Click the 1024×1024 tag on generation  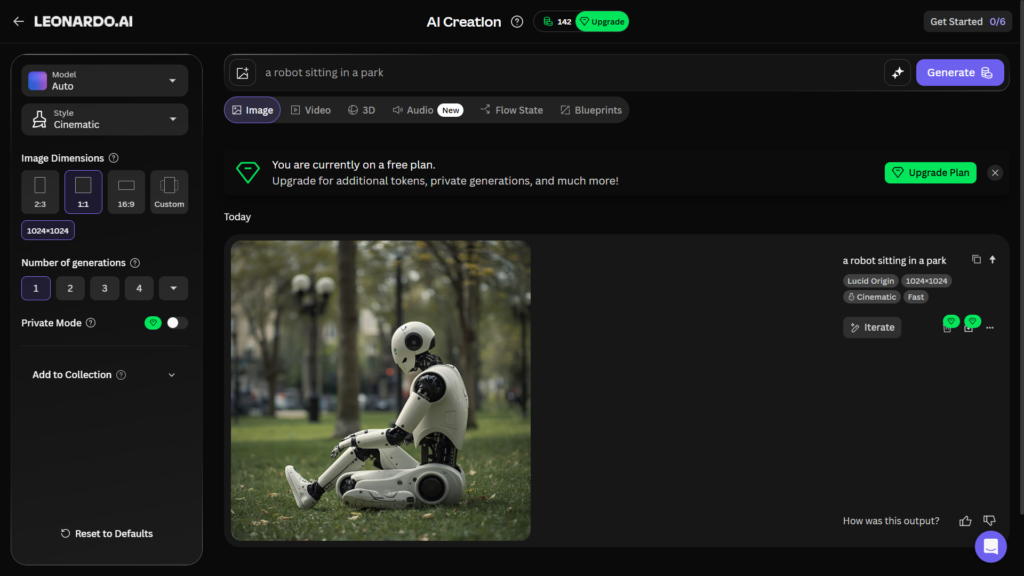pos(926,281)
